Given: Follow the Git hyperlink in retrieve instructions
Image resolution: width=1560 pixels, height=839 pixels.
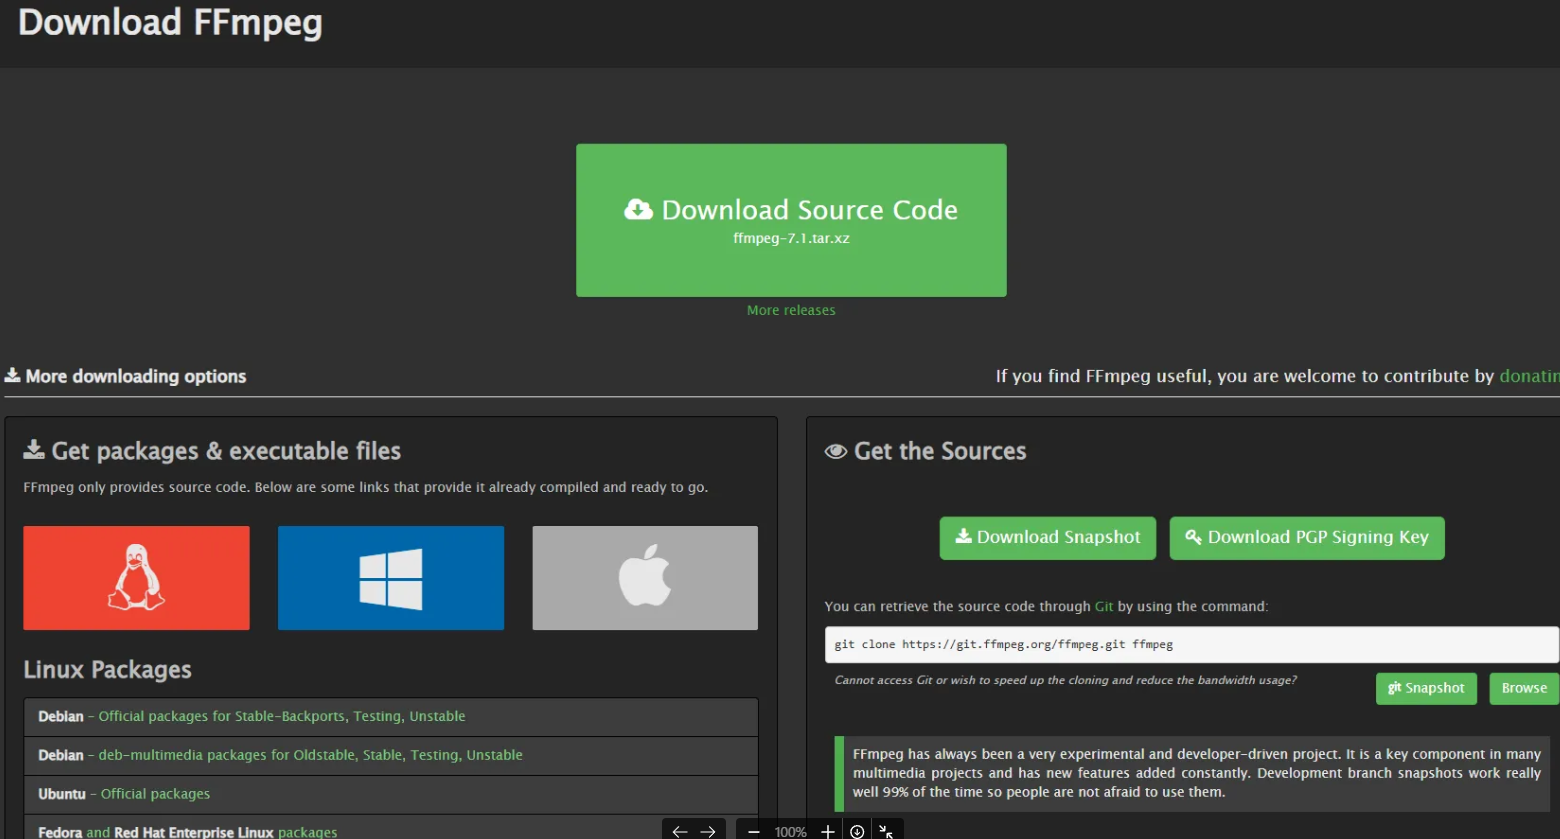Looking at the screenshot, I should tap(1104, 606).
